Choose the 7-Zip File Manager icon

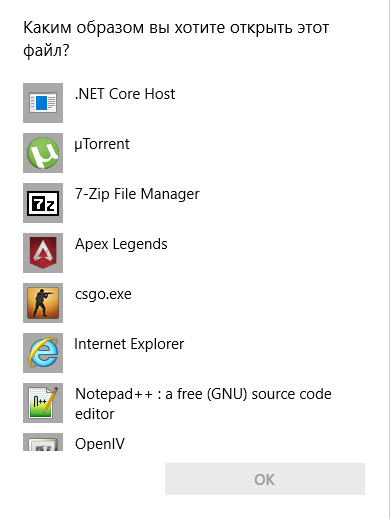click(x=43, y=203)
